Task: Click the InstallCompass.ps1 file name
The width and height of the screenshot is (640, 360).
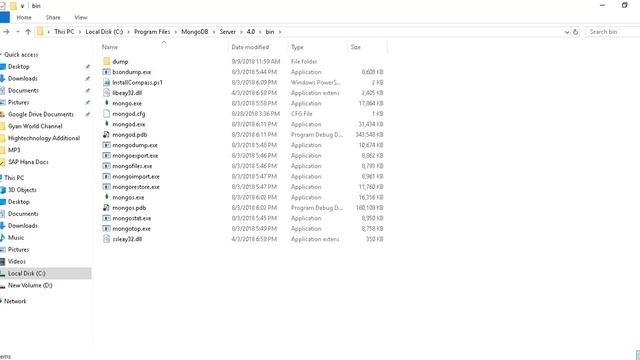Action: click(138, 82)
